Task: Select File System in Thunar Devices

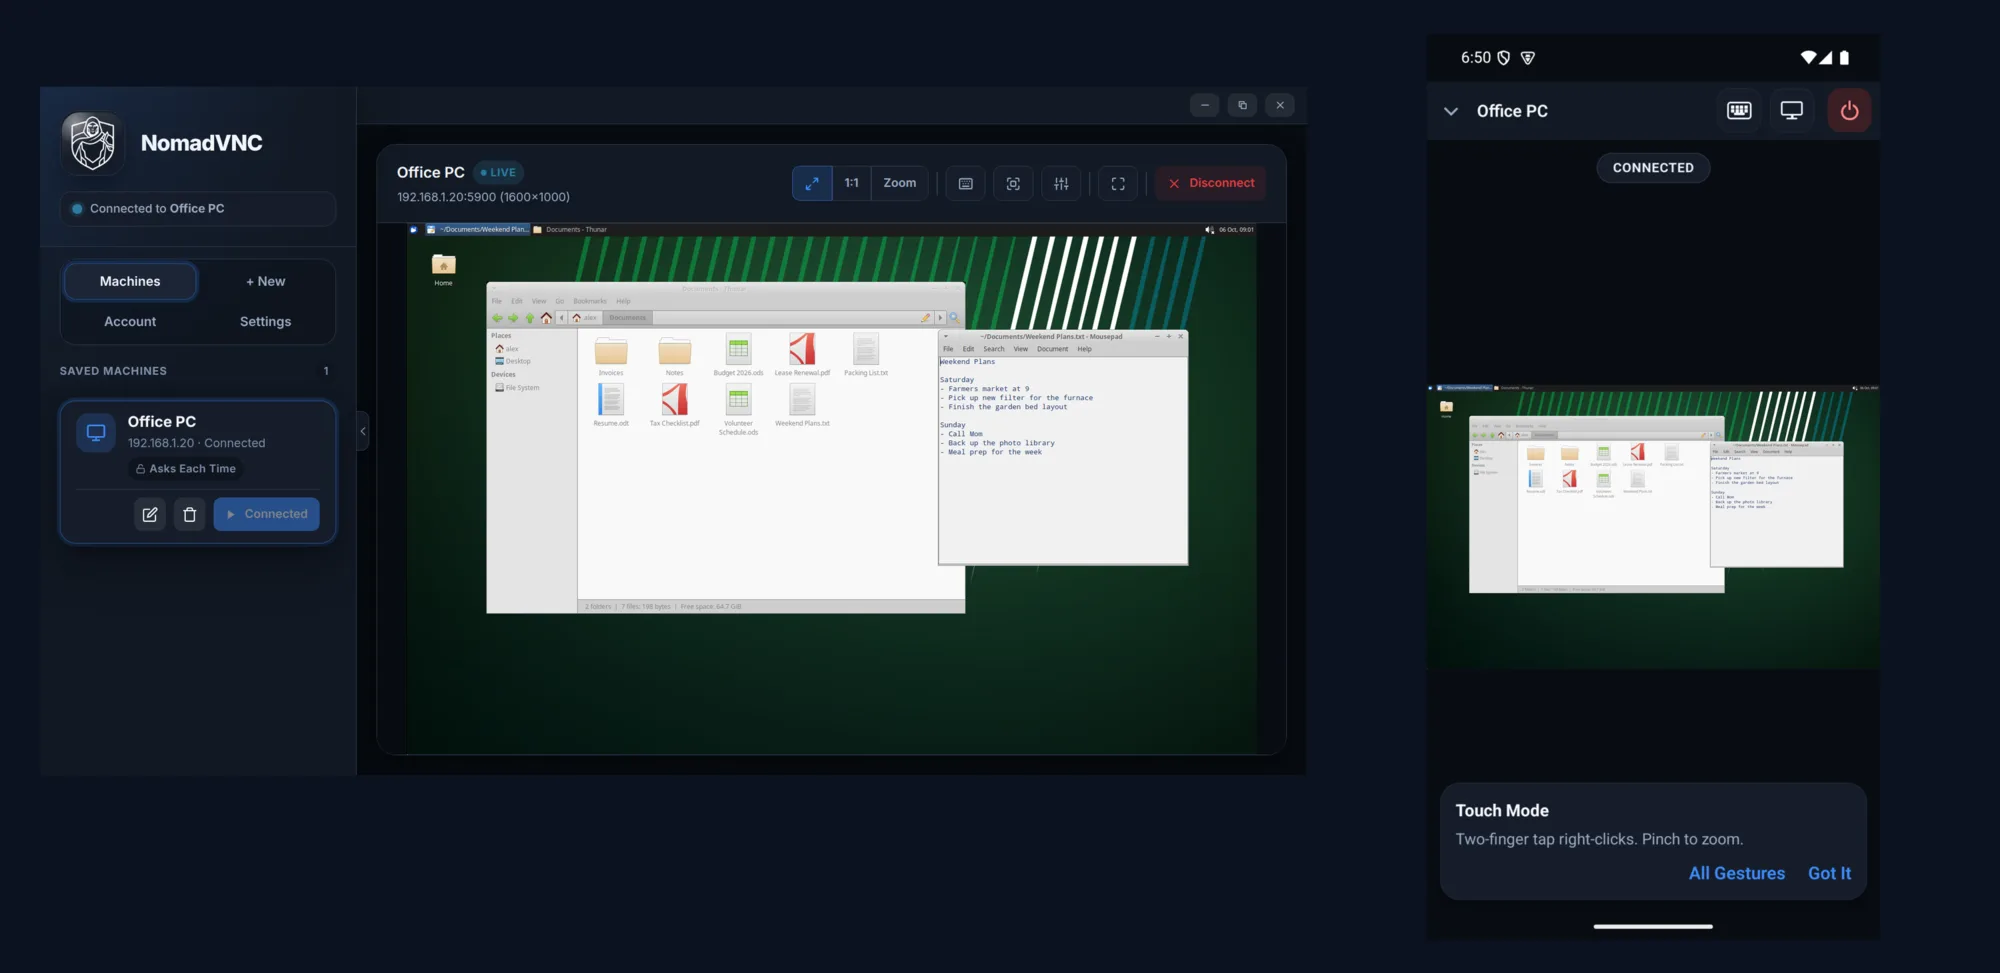Action: coord(517,388)
